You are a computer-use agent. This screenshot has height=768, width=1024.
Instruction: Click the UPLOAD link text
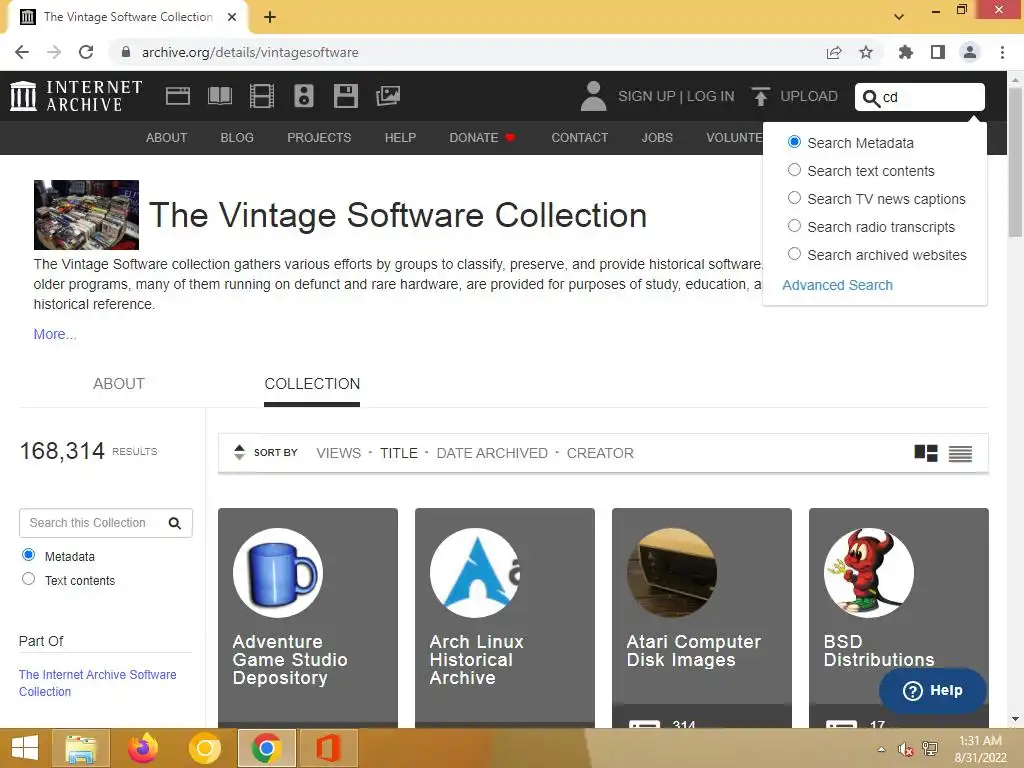(809, 97)
